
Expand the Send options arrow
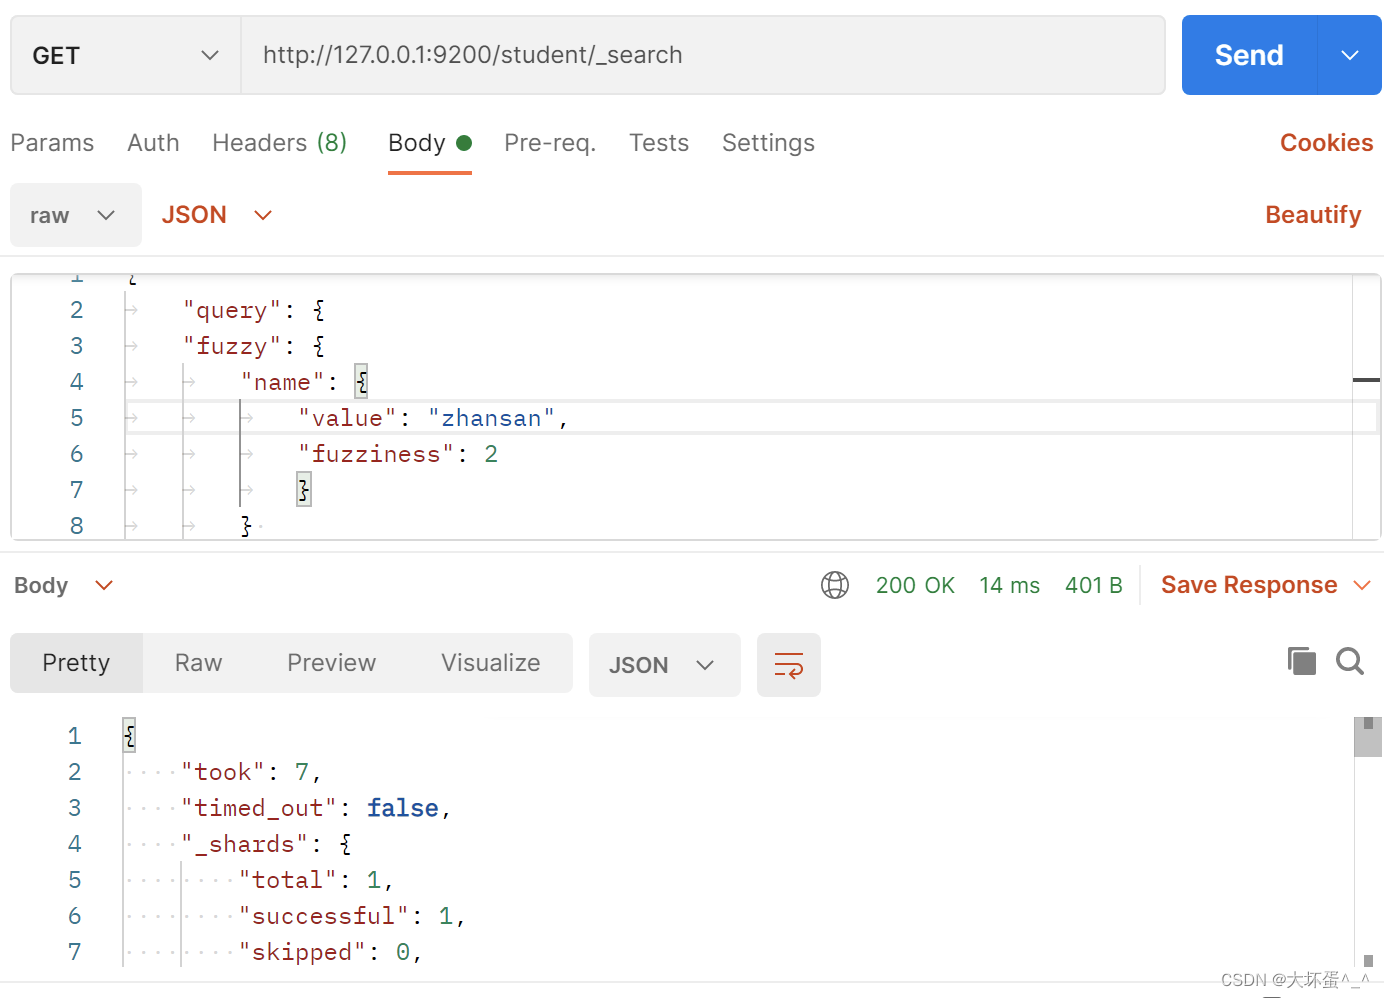[x=1350, y=55]
